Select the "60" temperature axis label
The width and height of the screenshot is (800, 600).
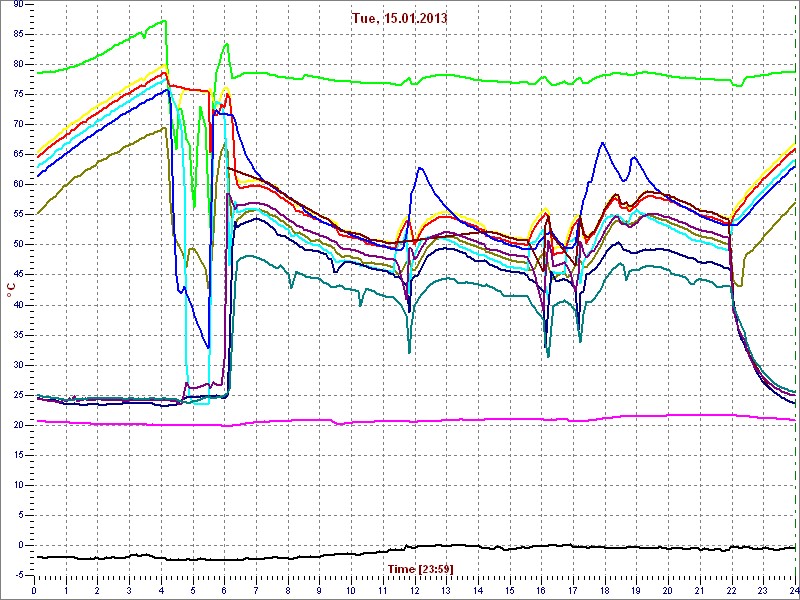click(x=18, y=185)
